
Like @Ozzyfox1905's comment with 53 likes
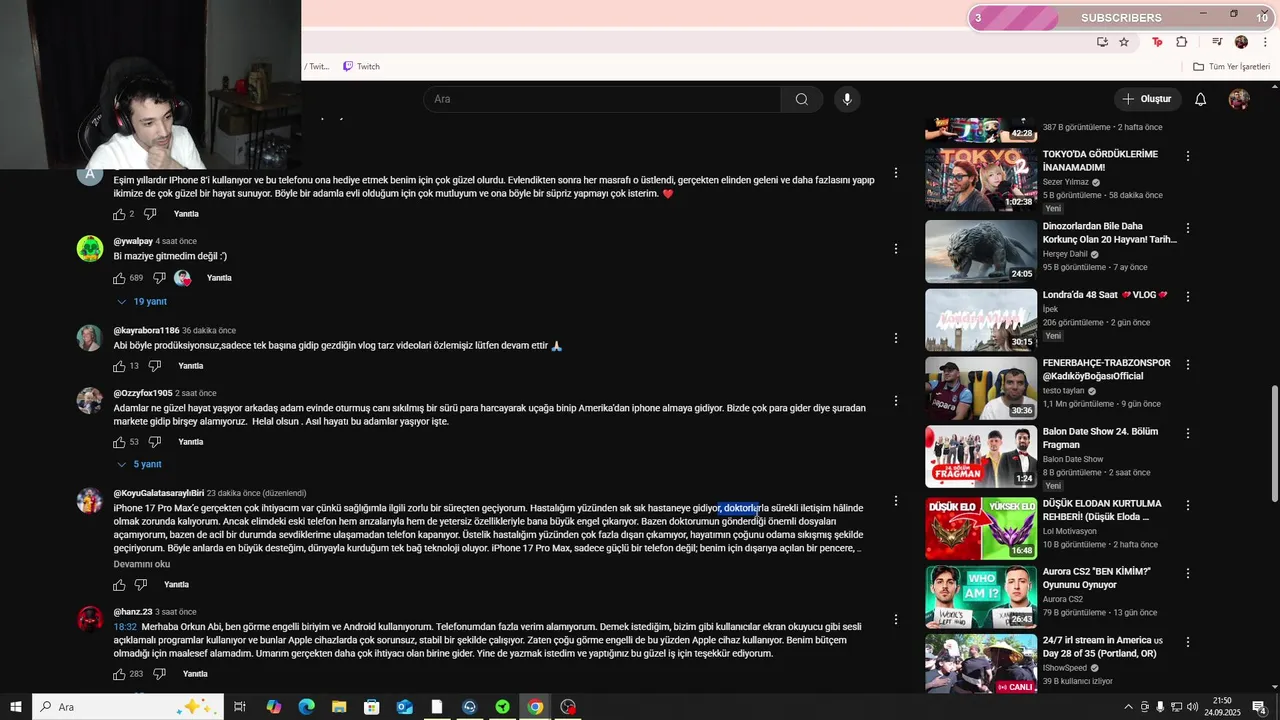click(120, 442)
